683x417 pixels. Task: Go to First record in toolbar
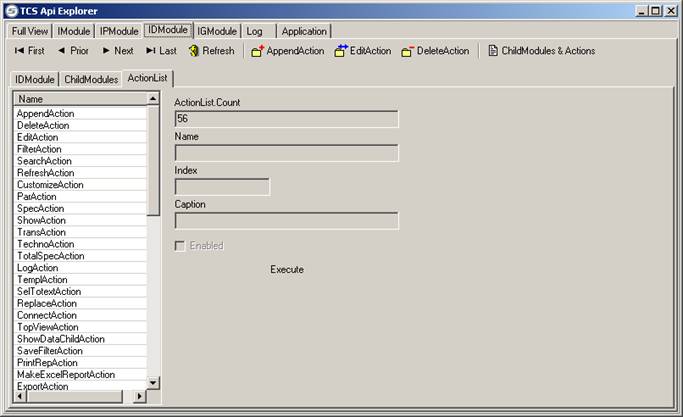29,51
